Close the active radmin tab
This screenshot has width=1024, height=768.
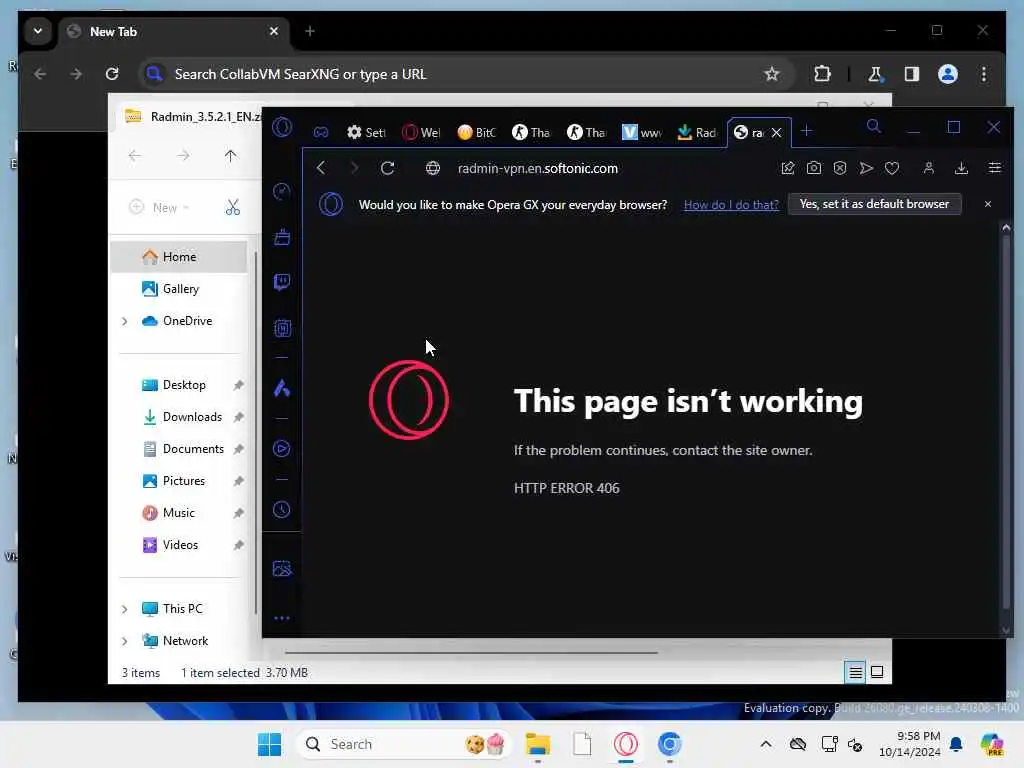click(776, 133)
